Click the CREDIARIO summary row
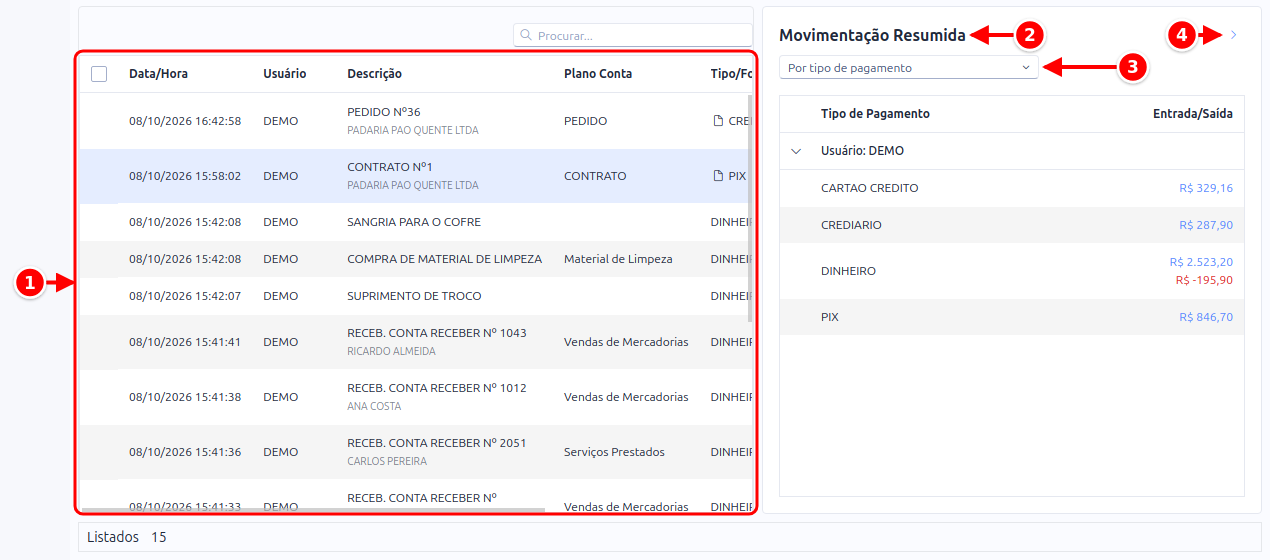This screenshot has width=1270, height=560. (1012, 225)
